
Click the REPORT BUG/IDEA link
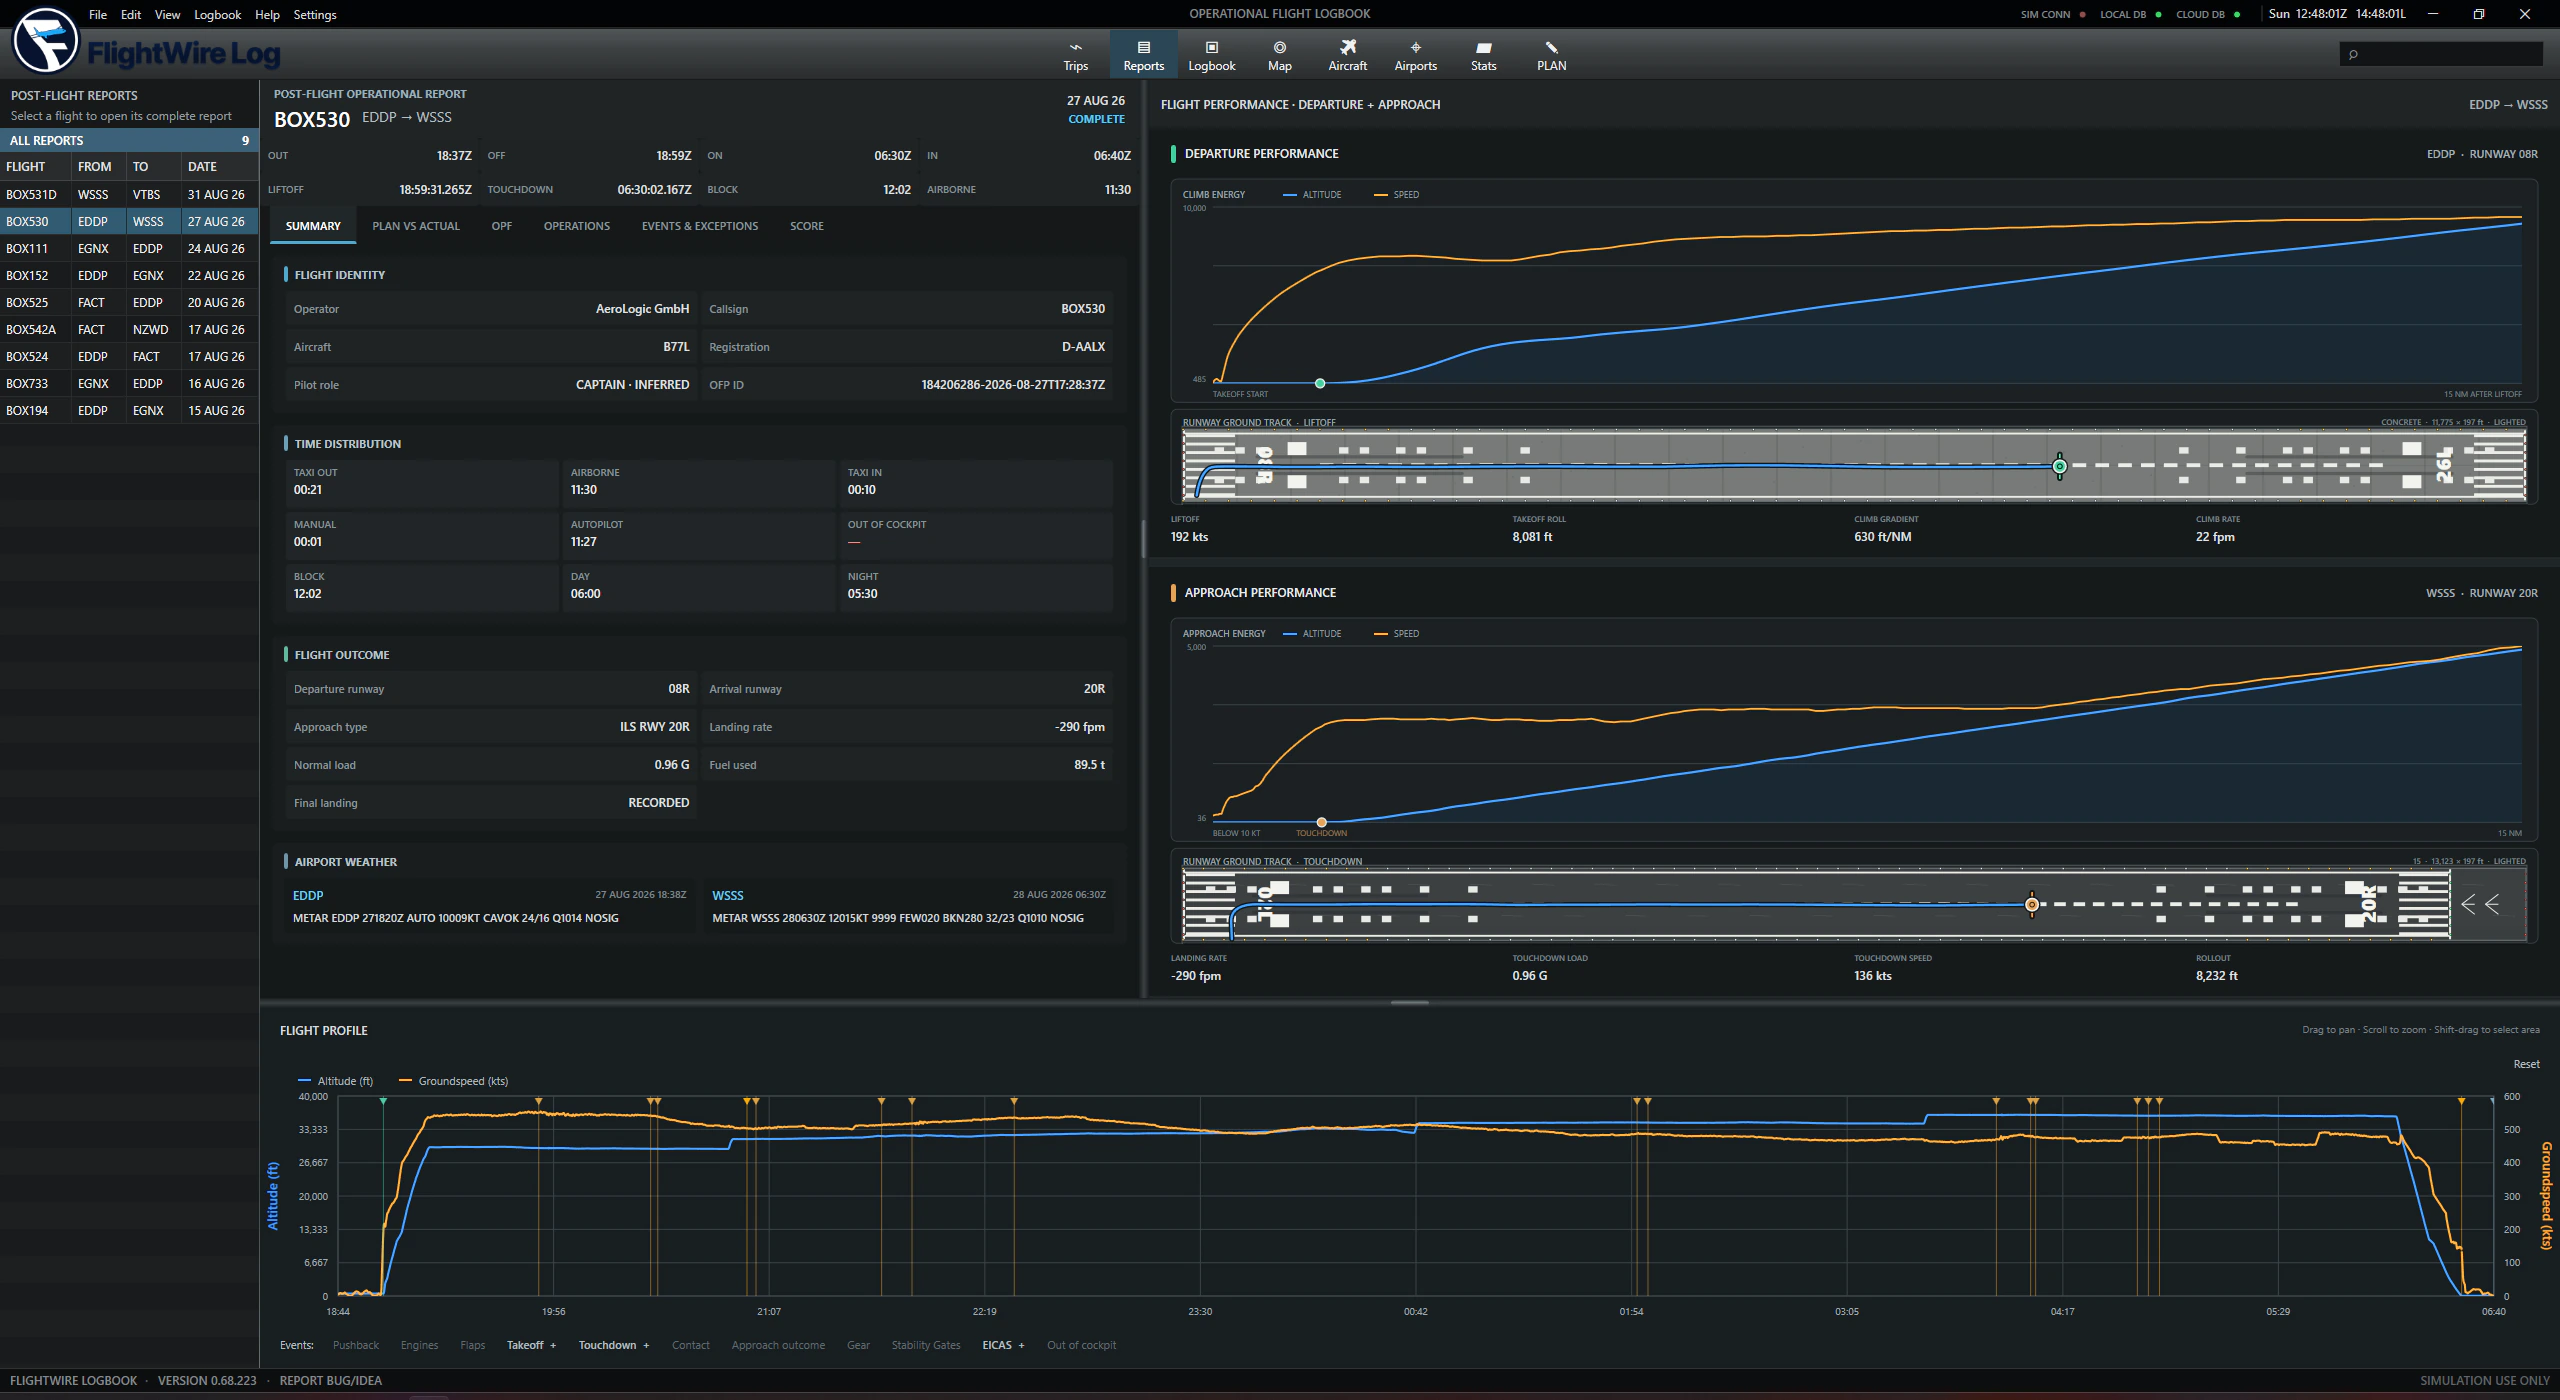[x=330, y=1381]
